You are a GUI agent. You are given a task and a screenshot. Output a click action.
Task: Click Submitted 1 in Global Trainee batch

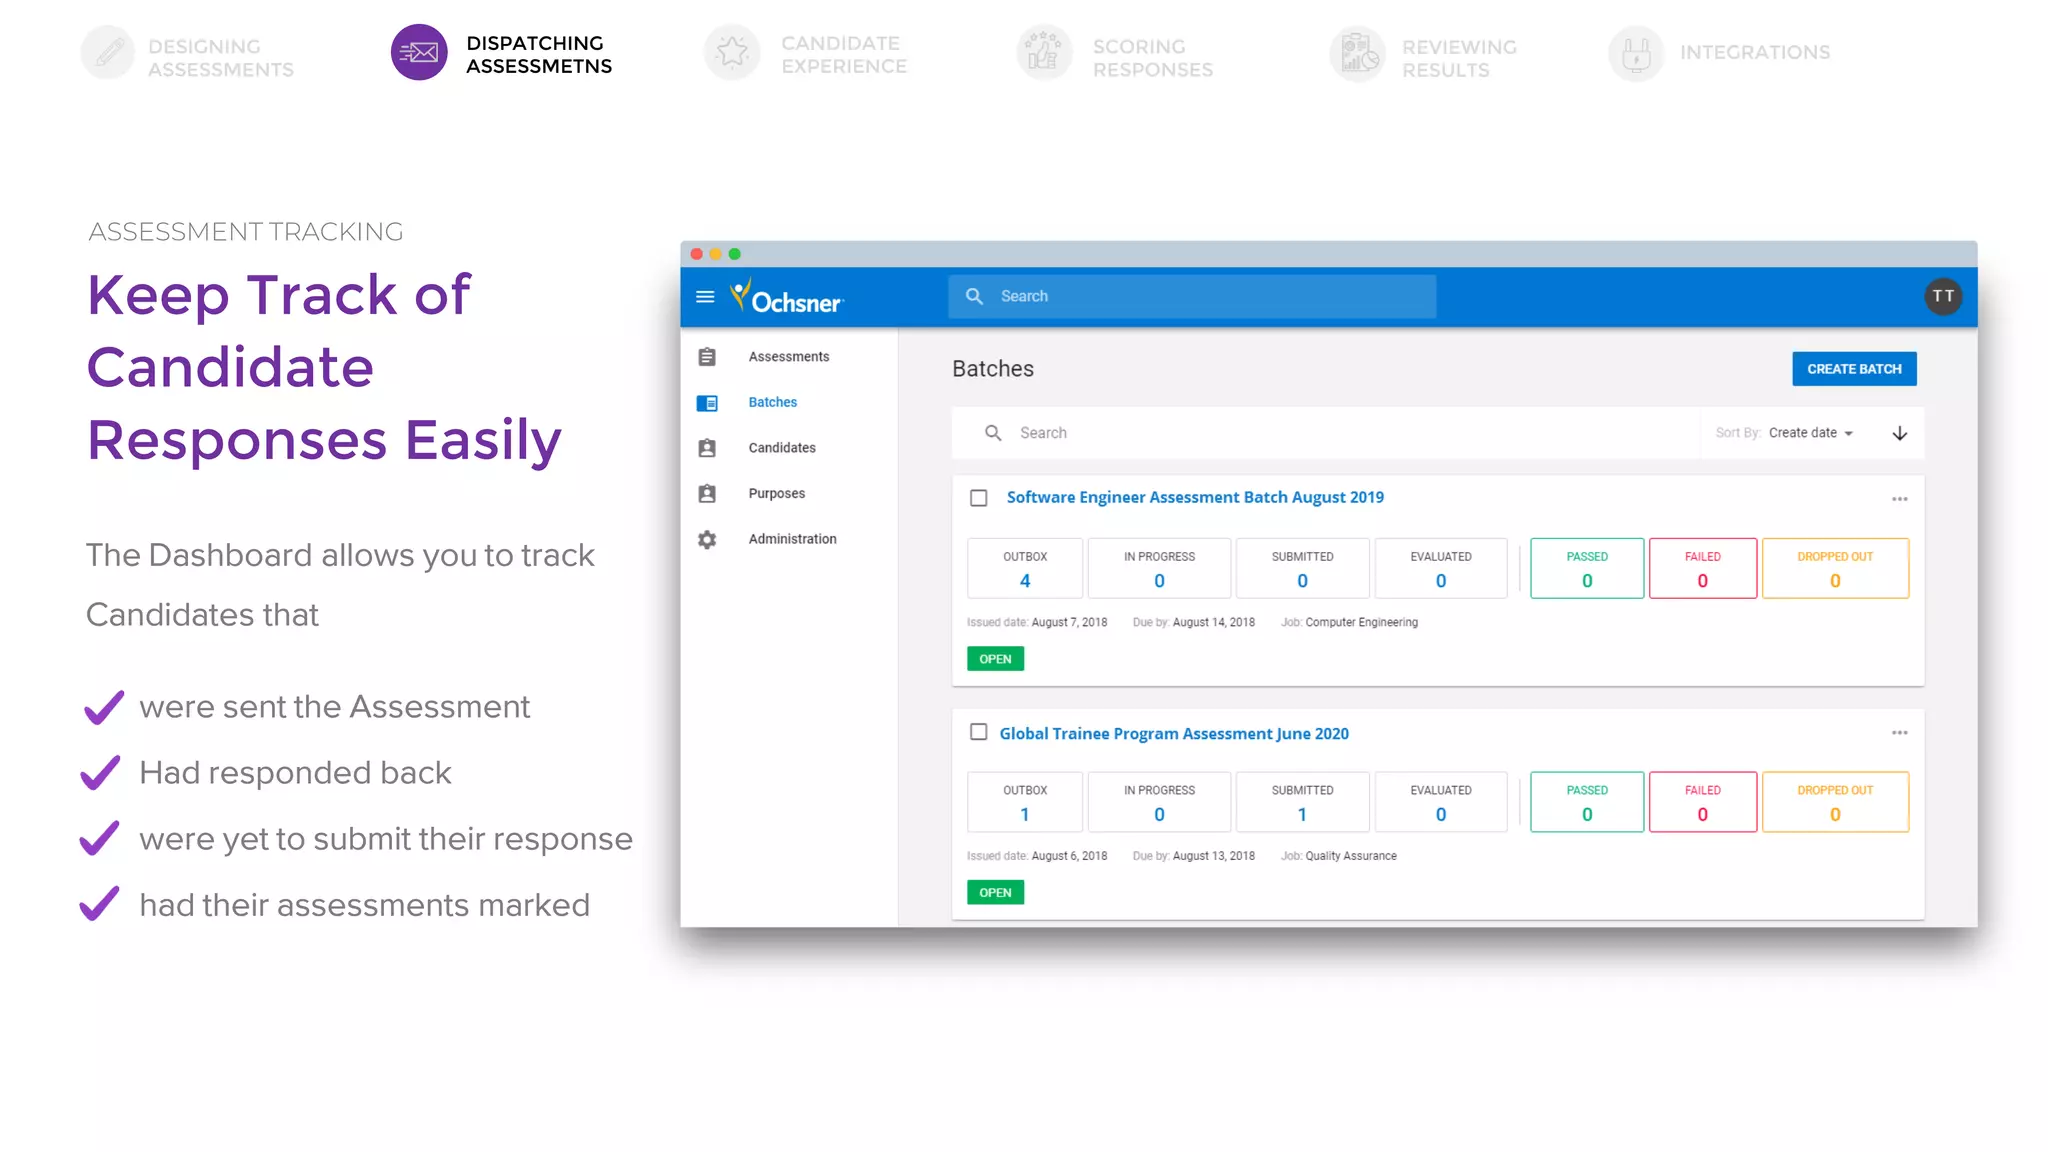[x=1302, y=803]
